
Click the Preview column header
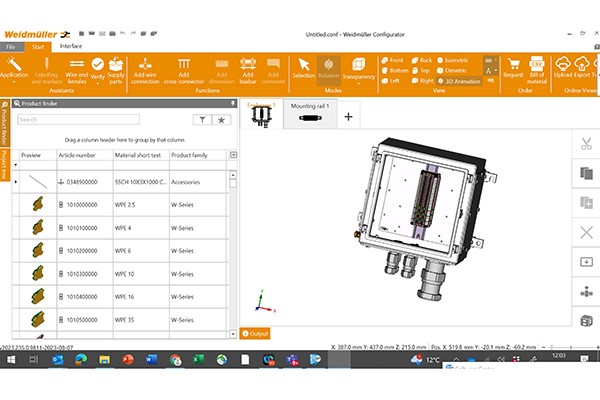(38, 155)
